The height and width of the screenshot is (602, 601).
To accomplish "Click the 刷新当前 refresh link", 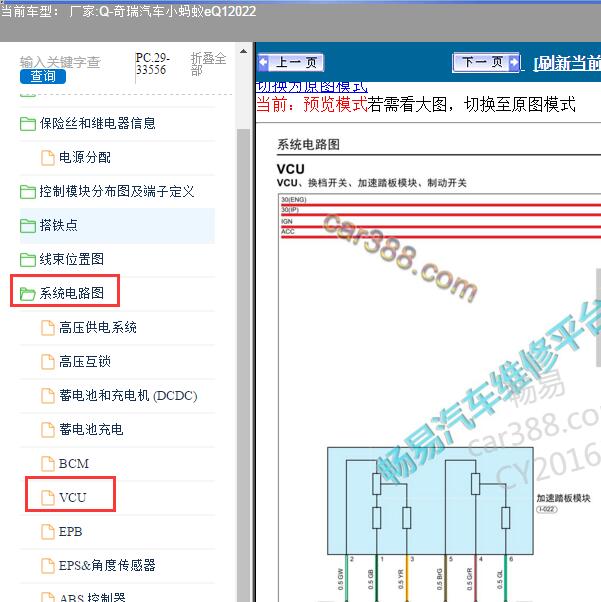I will tap(568, 63).
